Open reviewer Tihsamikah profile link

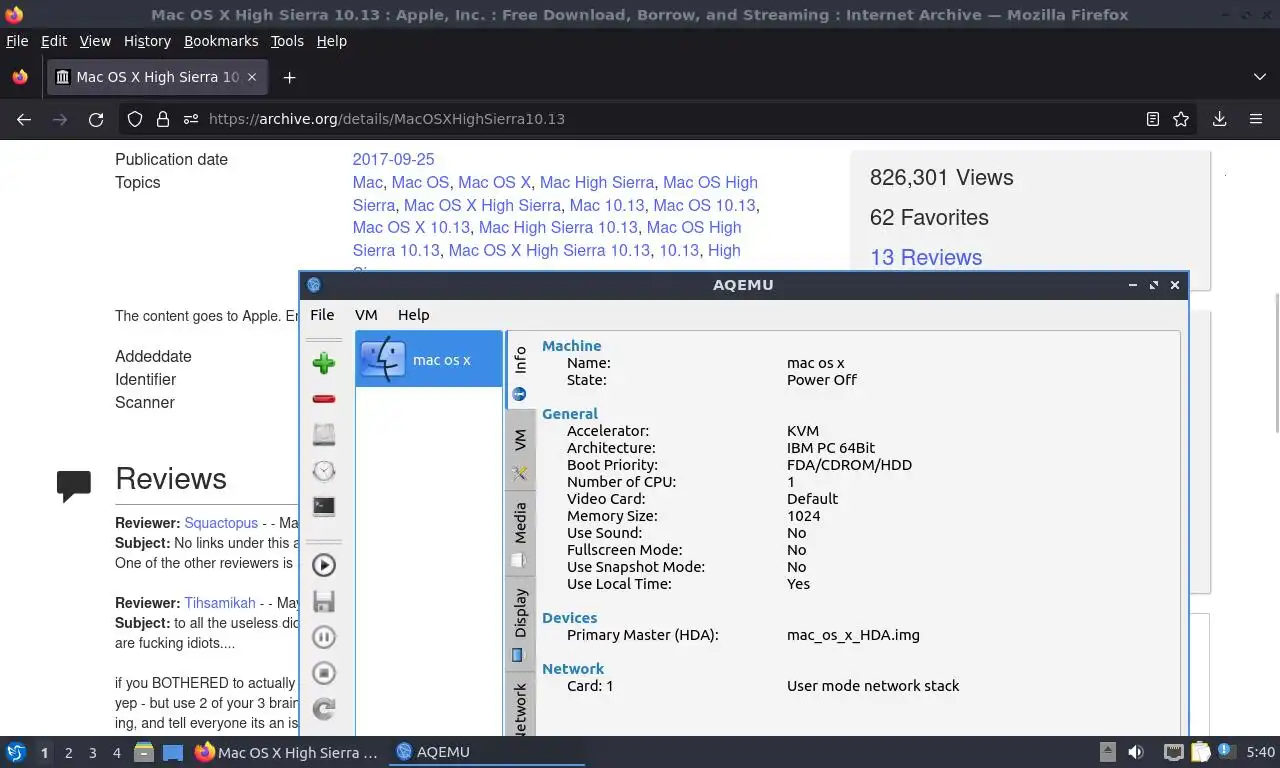(220, 603)
